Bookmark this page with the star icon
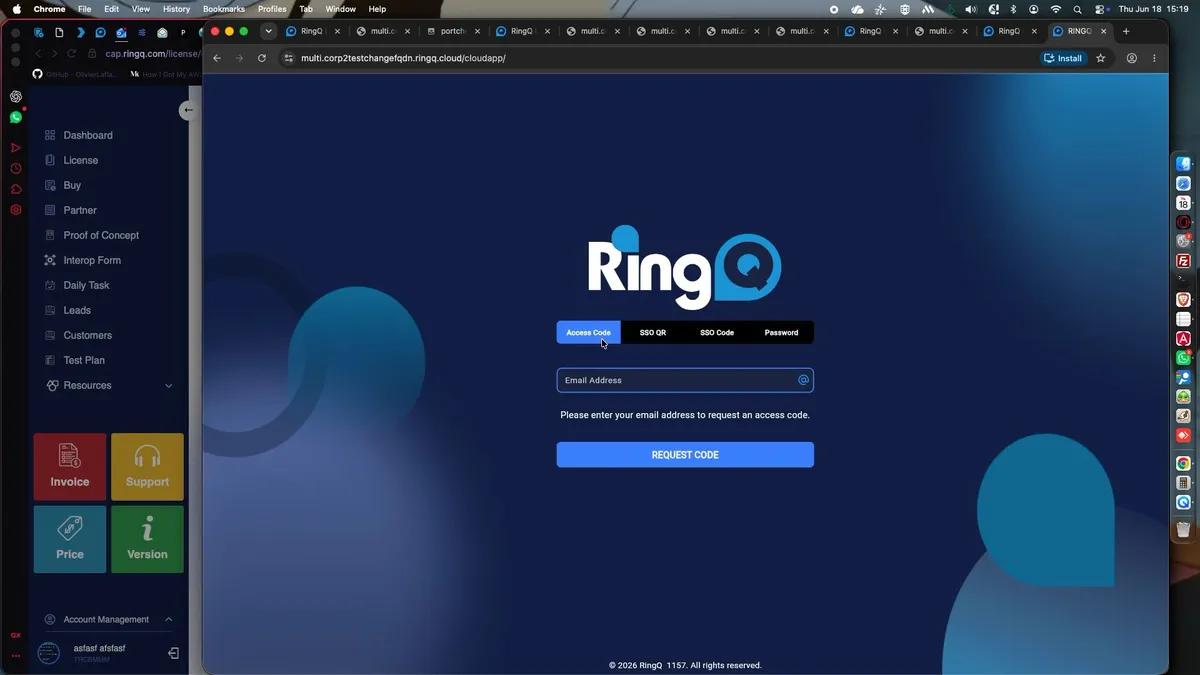The height and width of the screenshot is (675, 1200). [1101, 58]
